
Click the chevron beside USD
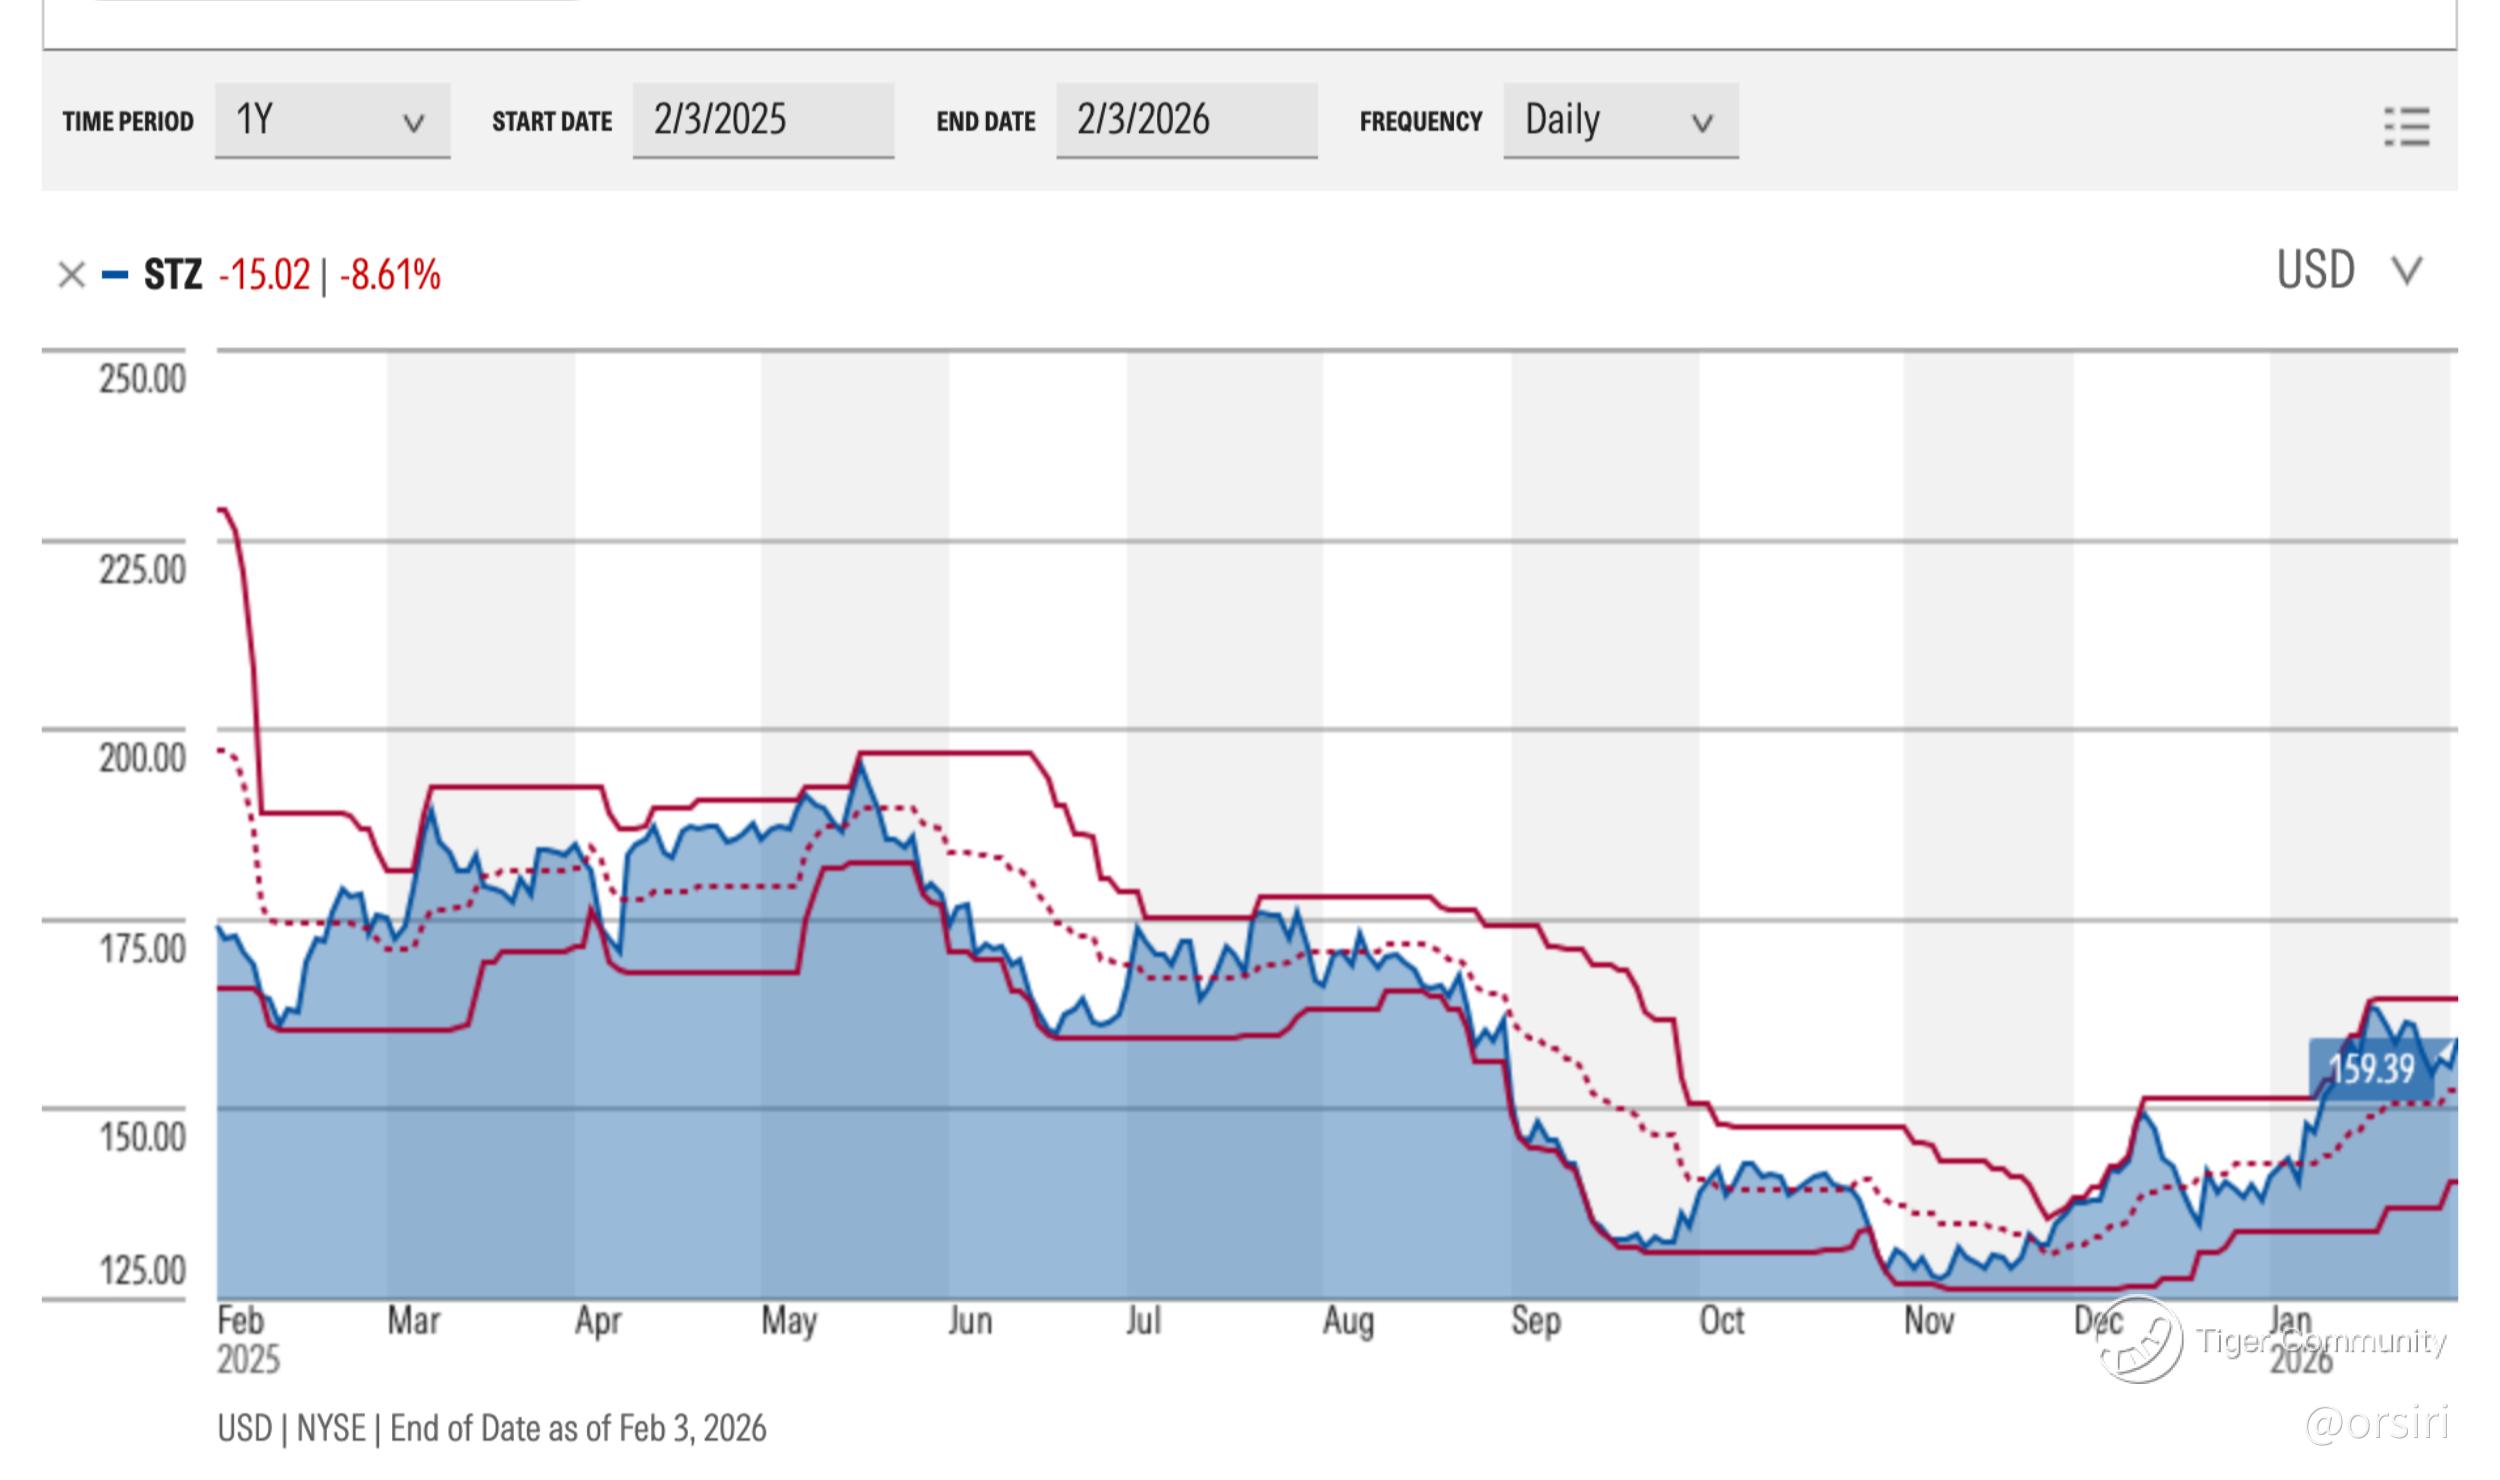[2406, 271]
